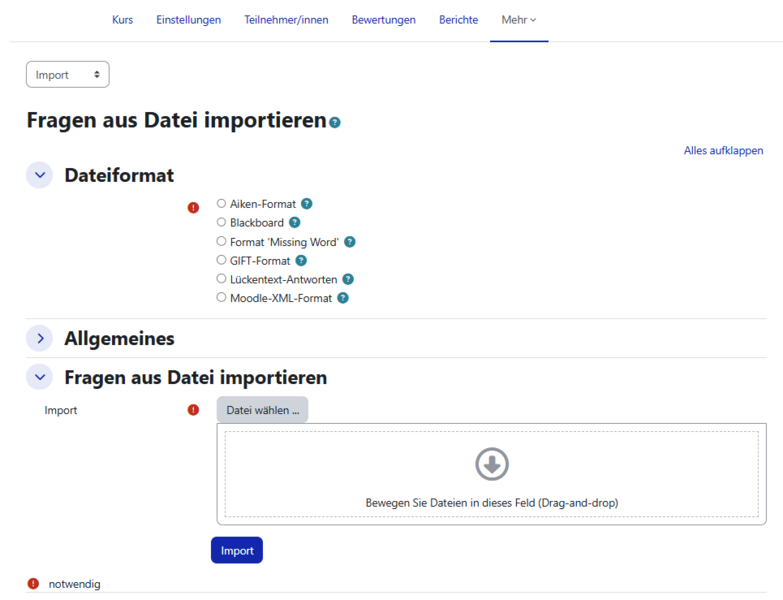Image resolution: width=783 pixels, height=600 pixels.
Task: Open help icon for GIFT-Format
Action: [x=301, y=261]
